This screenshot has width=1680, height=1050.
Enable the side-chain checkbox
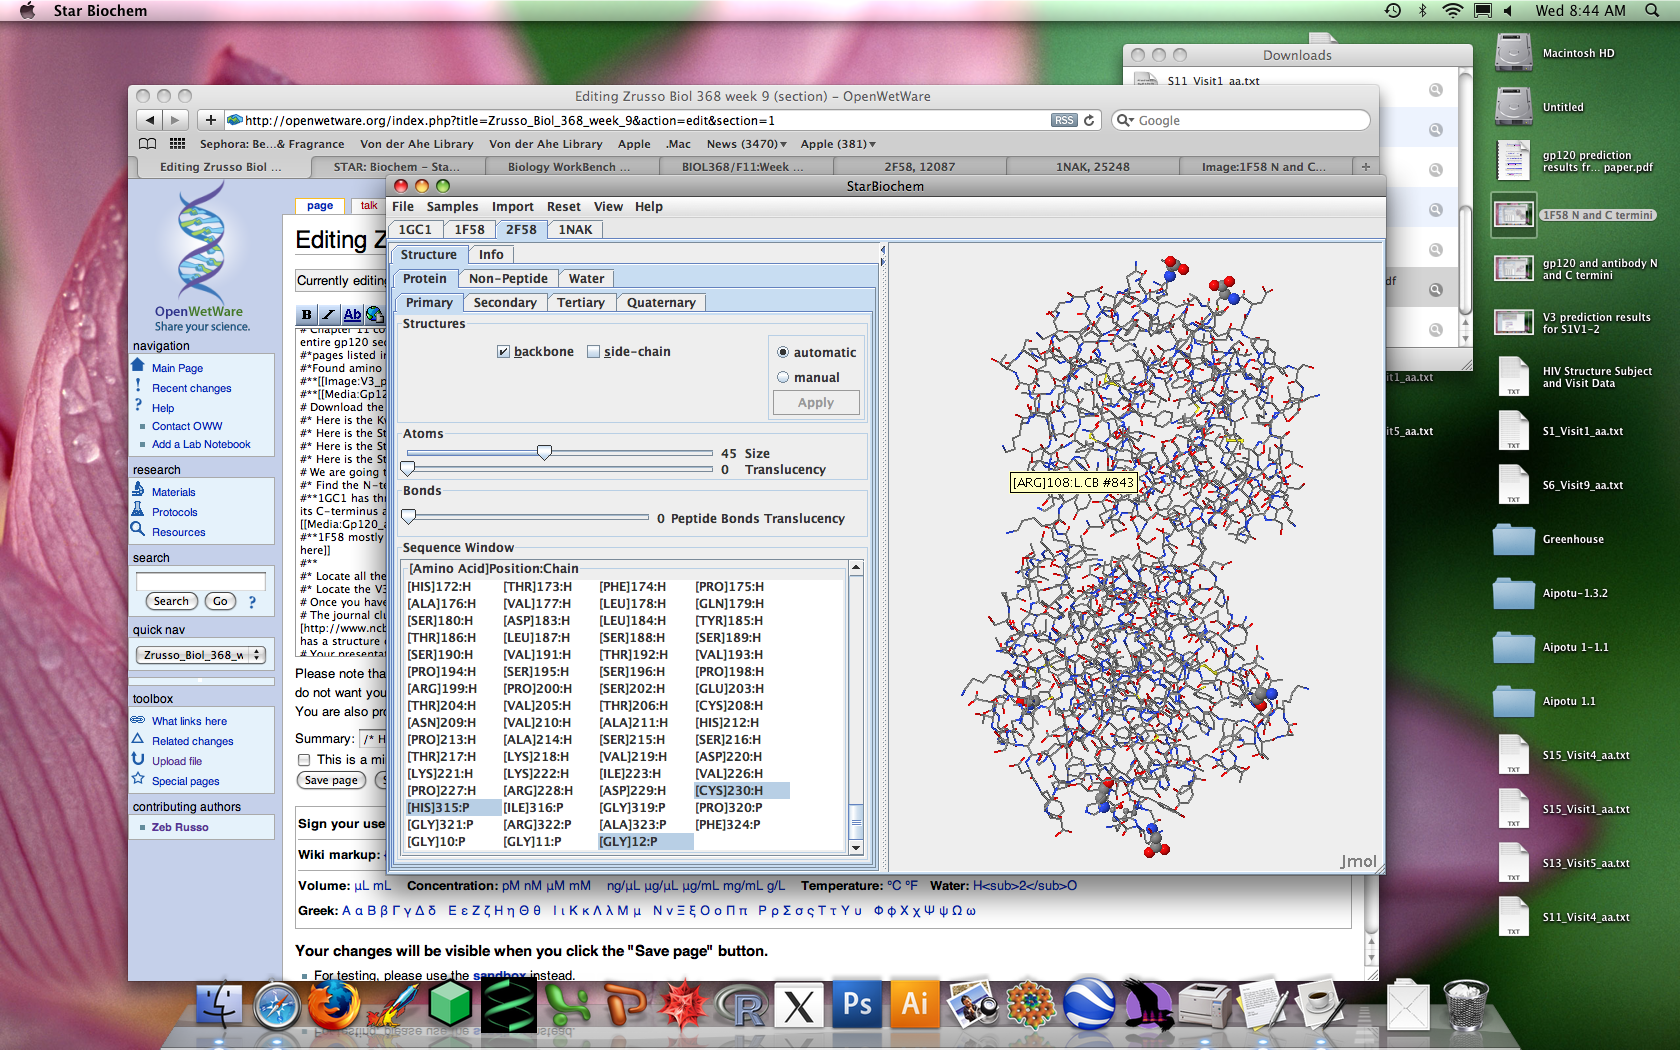[593, 352]
